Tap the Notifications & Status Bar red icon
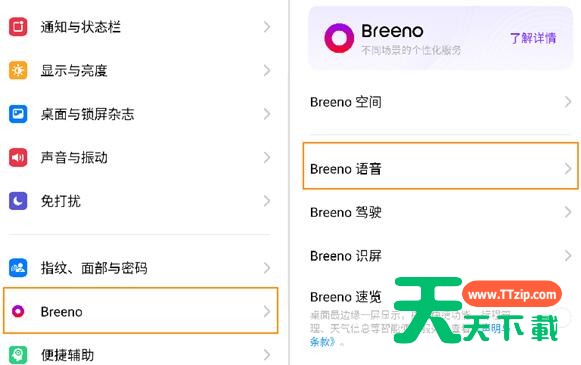 (x=18, y=27)
